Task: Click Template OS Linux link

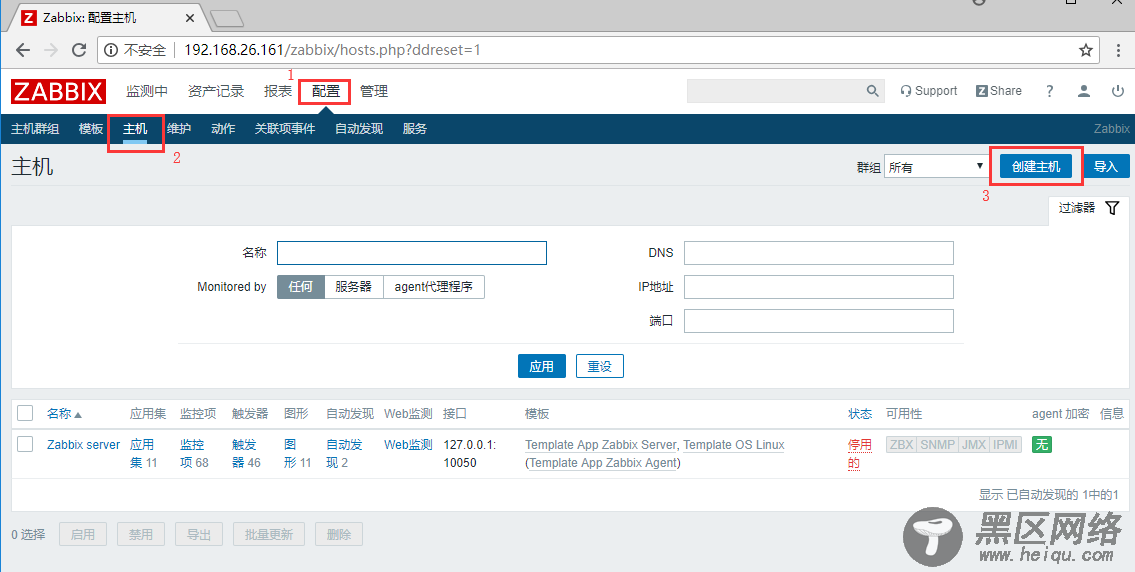Action: pyautogui.click(x=734, y=445)
